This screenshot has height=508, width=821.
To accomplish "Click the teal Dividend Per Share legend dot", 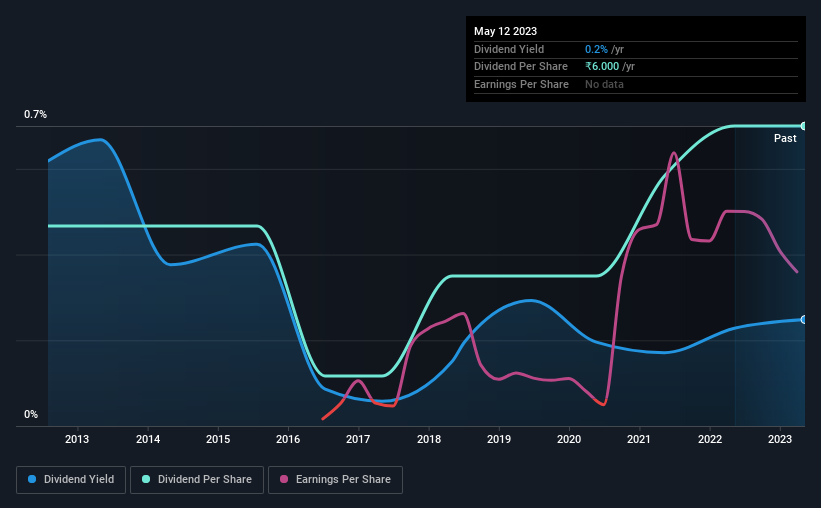I will click(x=146, y=479).
